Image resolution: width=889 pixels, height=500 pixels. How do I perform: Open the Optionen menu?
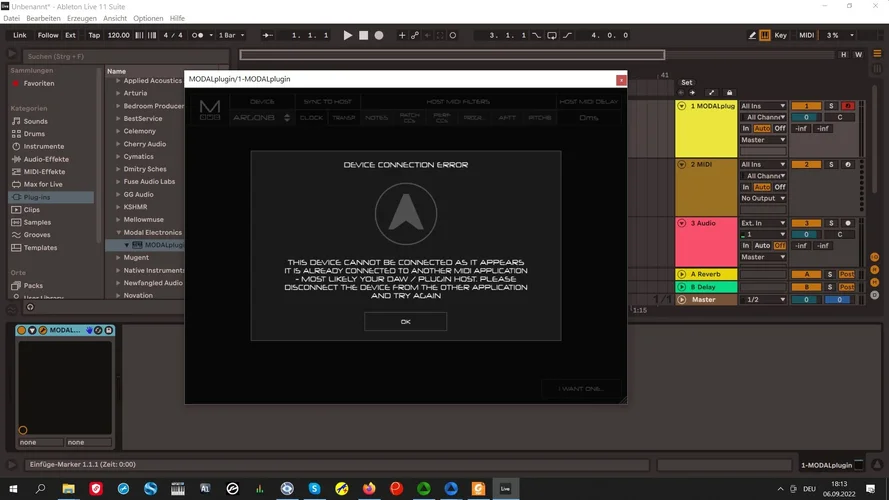point(148,18)
